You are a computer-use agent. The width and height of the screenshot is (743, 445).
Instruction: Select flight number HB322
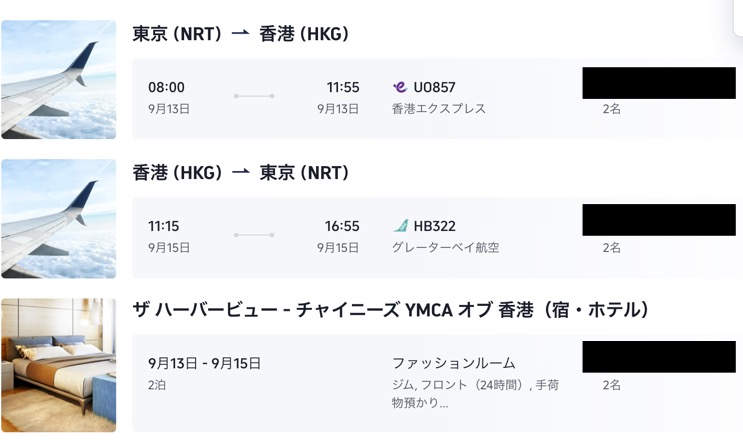pyautogui.click(x=434, y=226)
